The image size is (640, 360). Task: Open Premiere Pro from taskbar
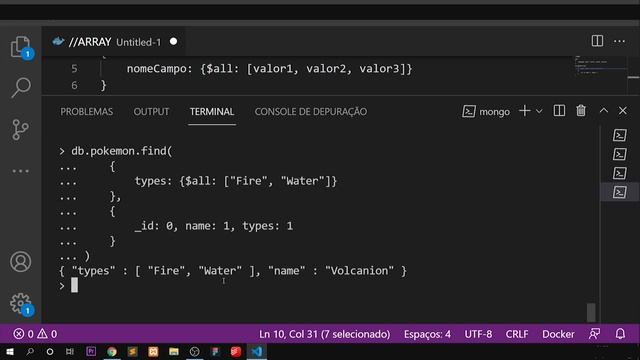point(91,351)
